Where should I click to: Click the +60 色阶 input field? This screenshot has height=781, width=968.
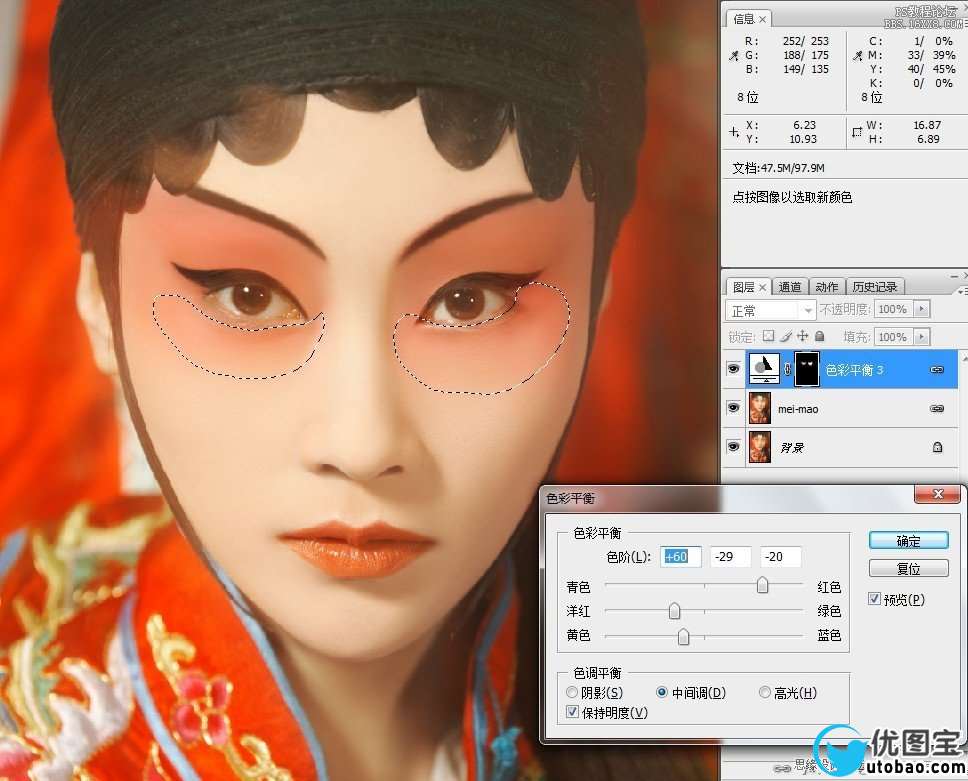point(681,556)
